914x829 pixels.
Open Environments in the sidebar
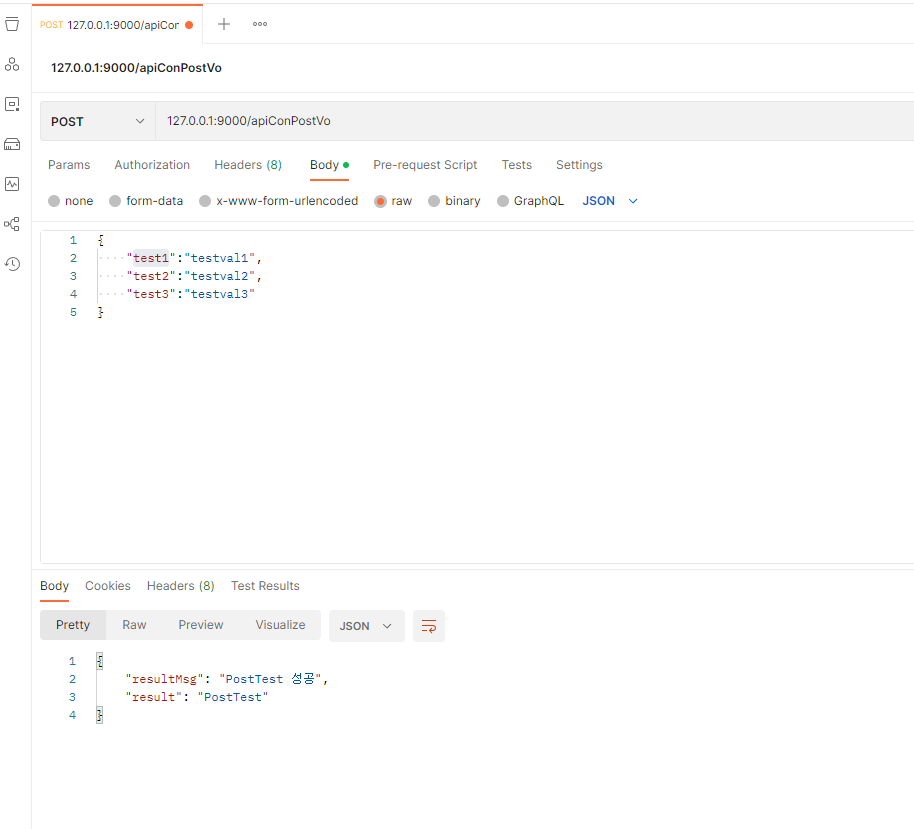coord(12,104)
